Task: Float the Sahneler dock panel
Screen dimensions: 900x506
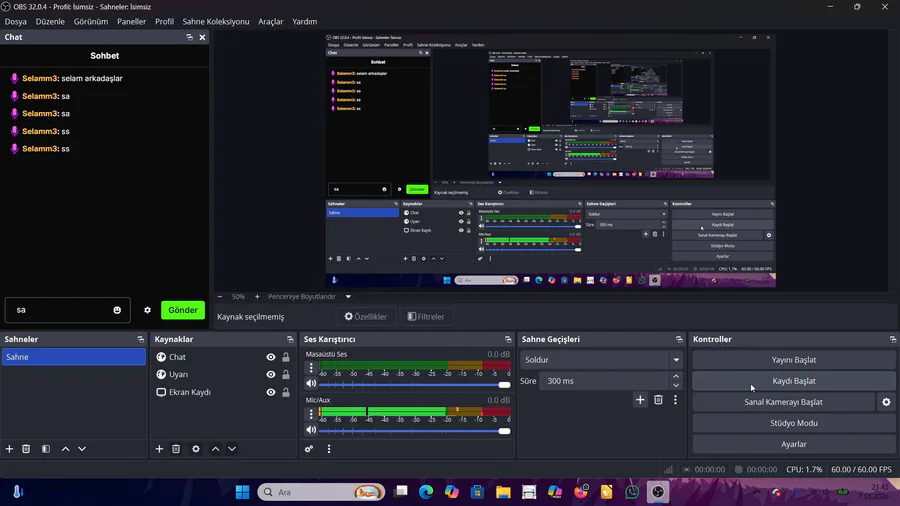Action: (141, 339)
